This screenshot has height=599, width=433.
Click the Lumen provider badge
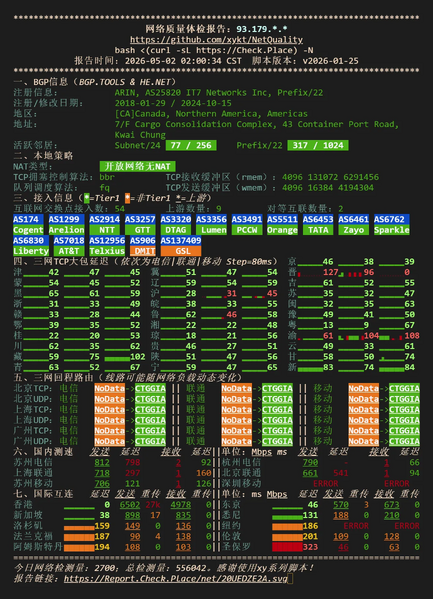[211, 230]
